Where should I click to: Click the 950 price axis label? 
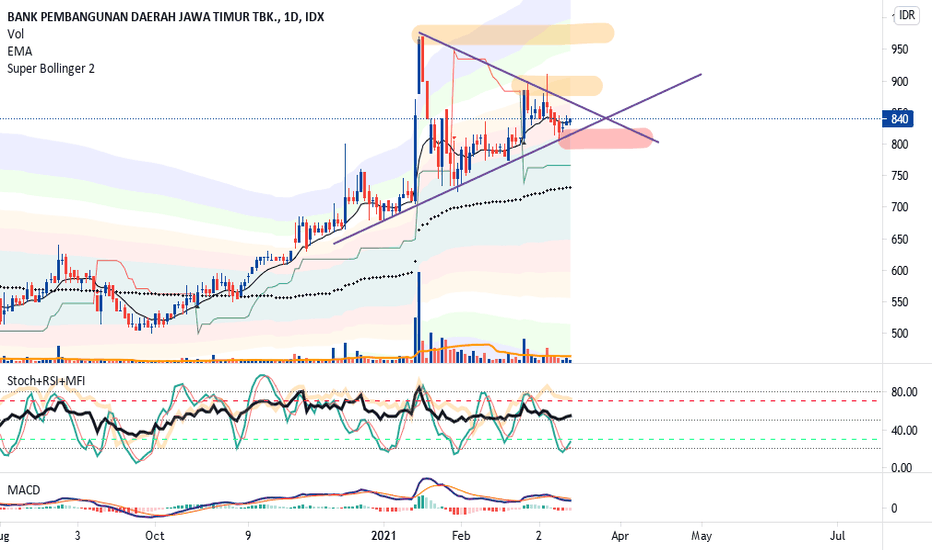point(900,49)
